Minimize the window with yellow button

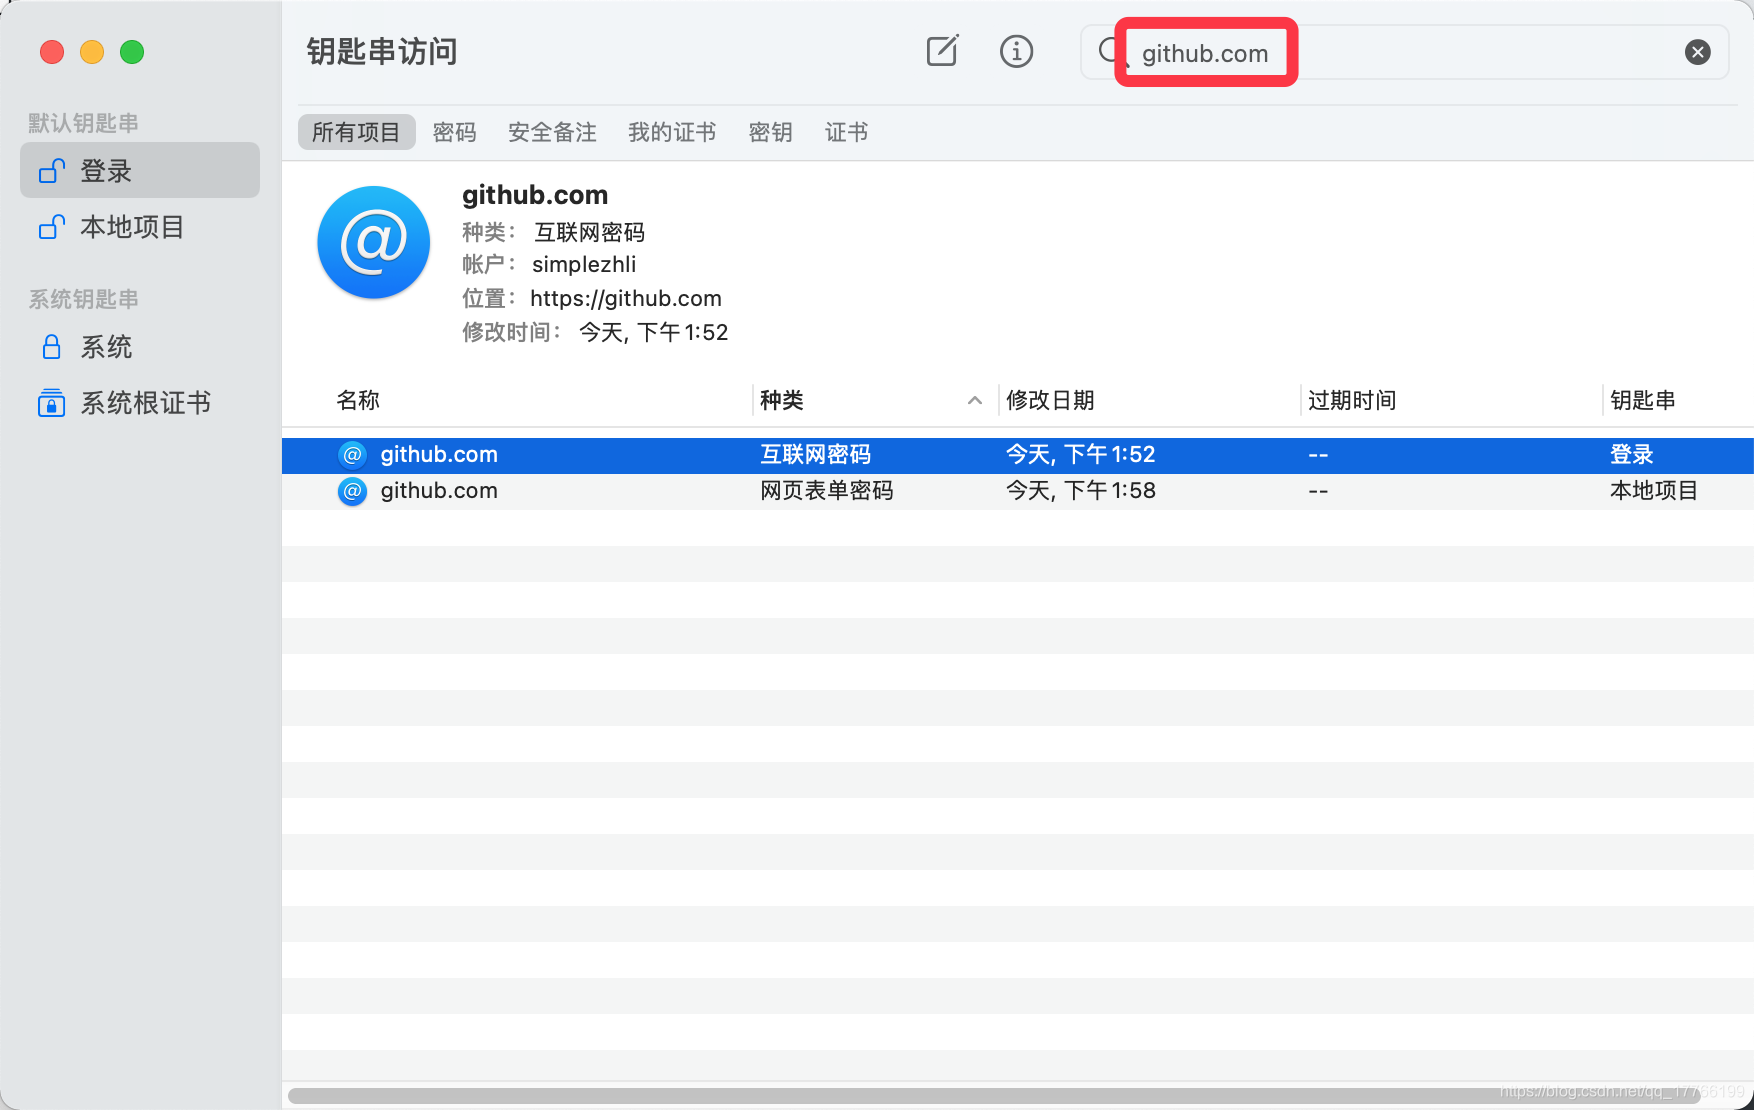point(92,52)
